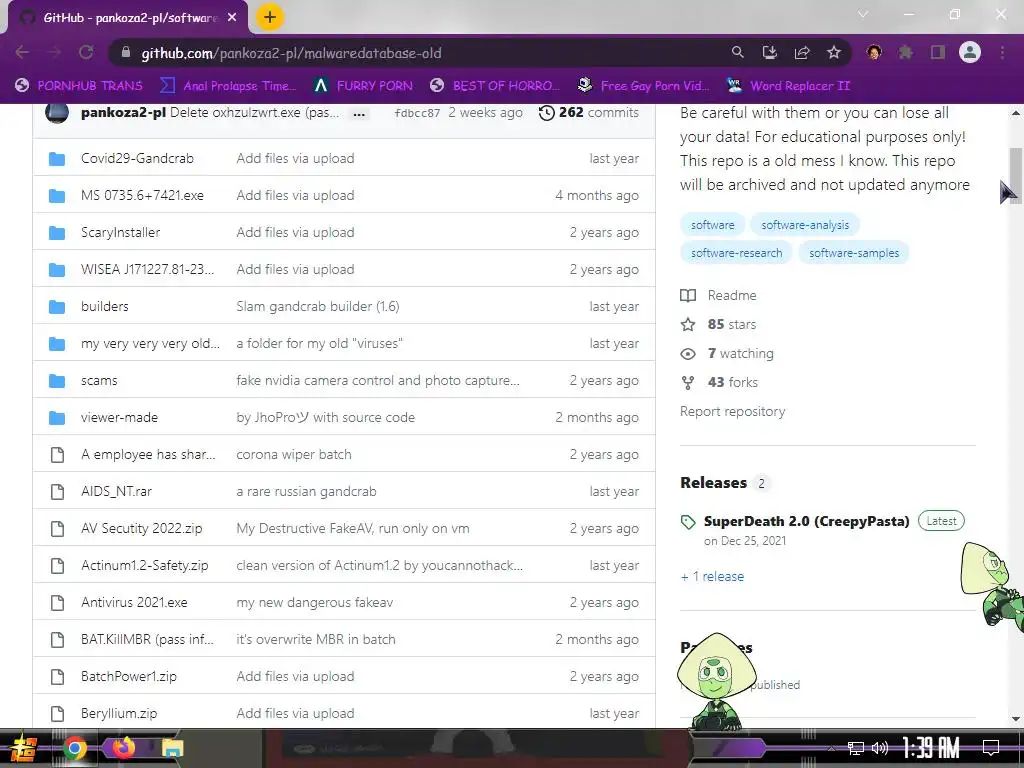Click the page vertical scrollbar thumb
Image resolution: width=1024 pixels, height=768 pixels.
(x=1016, y=176)
